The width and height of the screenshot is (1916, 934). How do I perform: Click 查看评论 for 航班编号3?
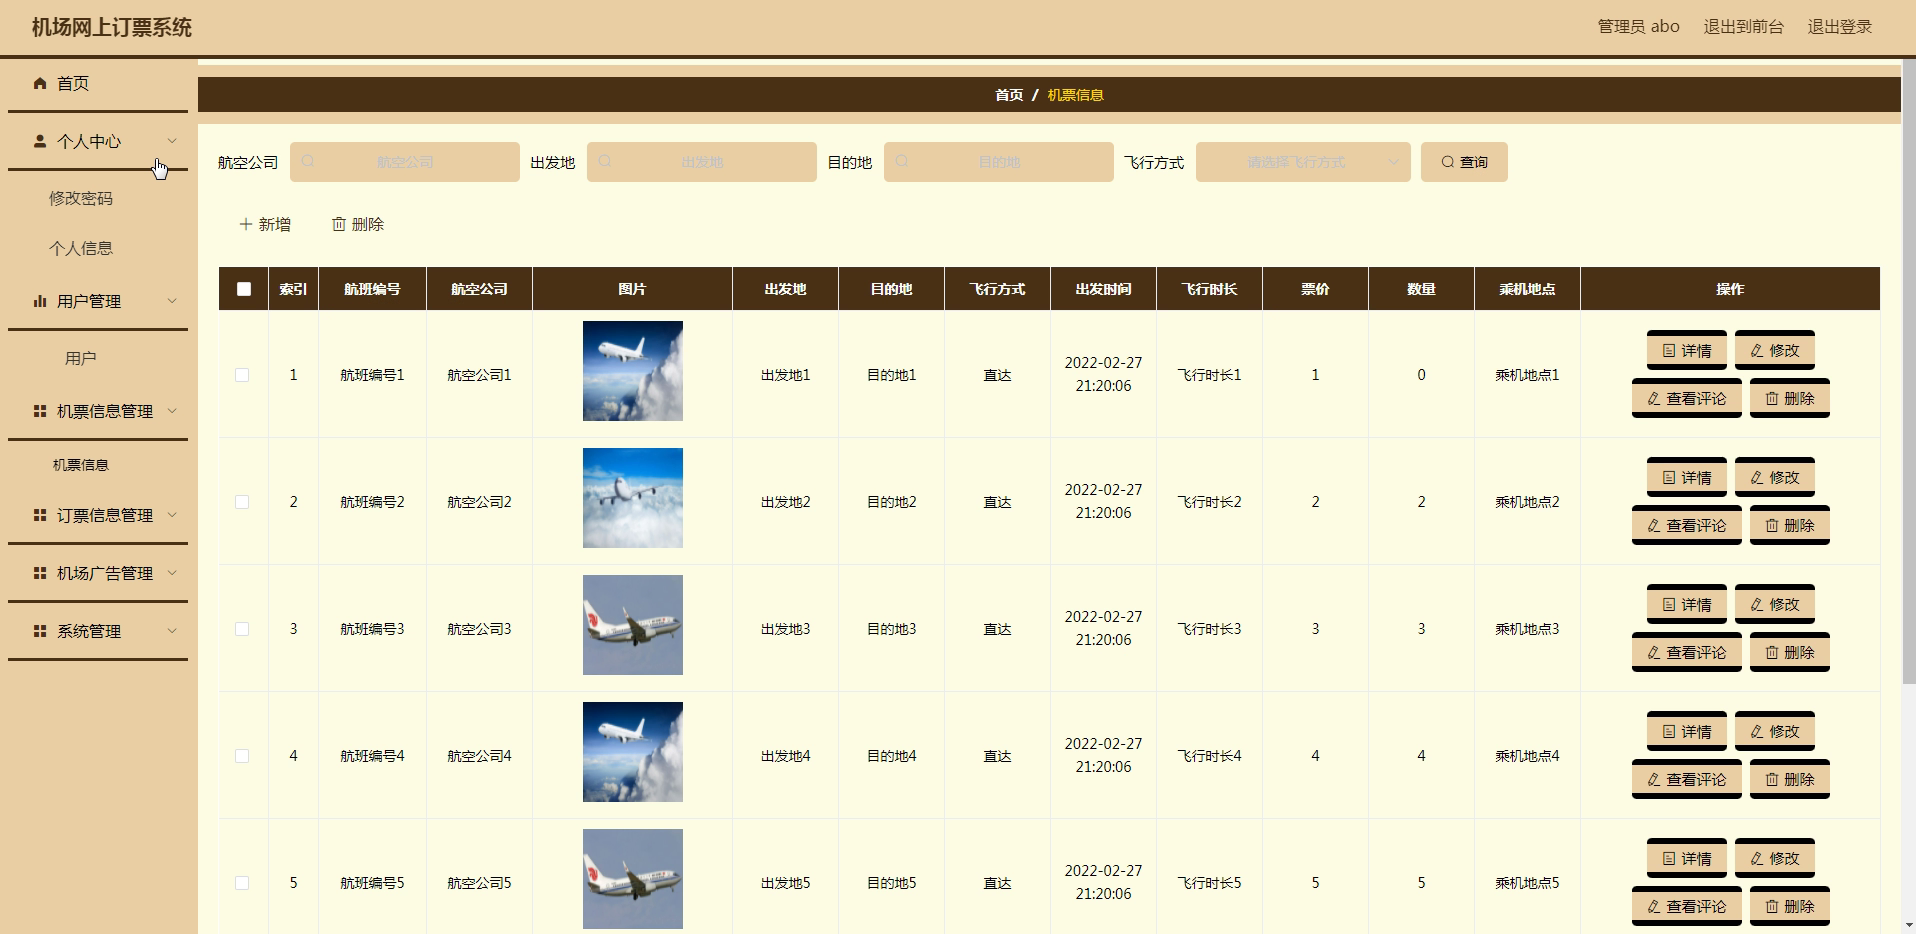(1687, 652)
